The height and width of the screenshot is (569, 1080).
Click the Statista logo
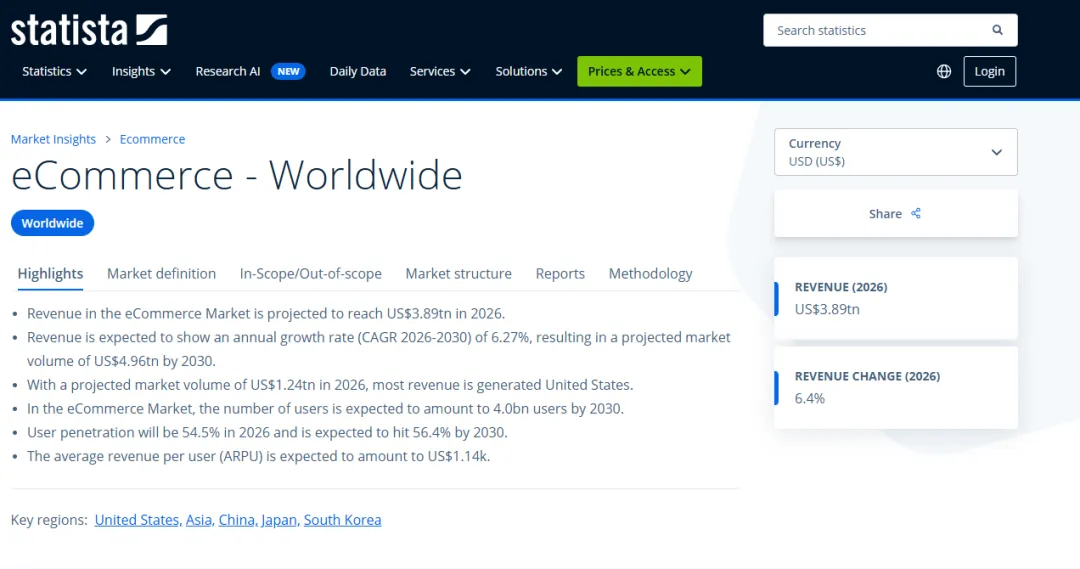tap(89, 30)
